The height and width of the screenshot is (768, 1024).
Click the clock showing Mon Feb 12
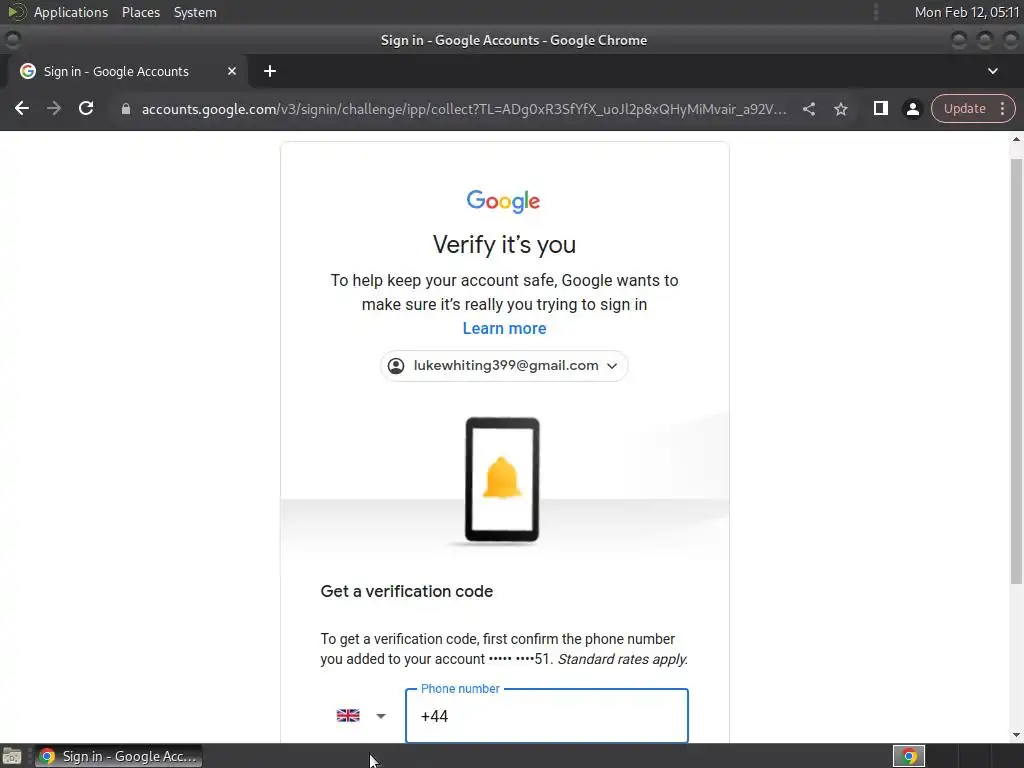967,12
